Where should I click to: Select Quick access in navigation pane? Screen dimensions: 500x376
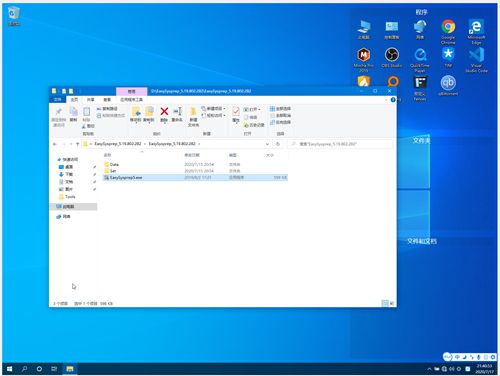68,159
